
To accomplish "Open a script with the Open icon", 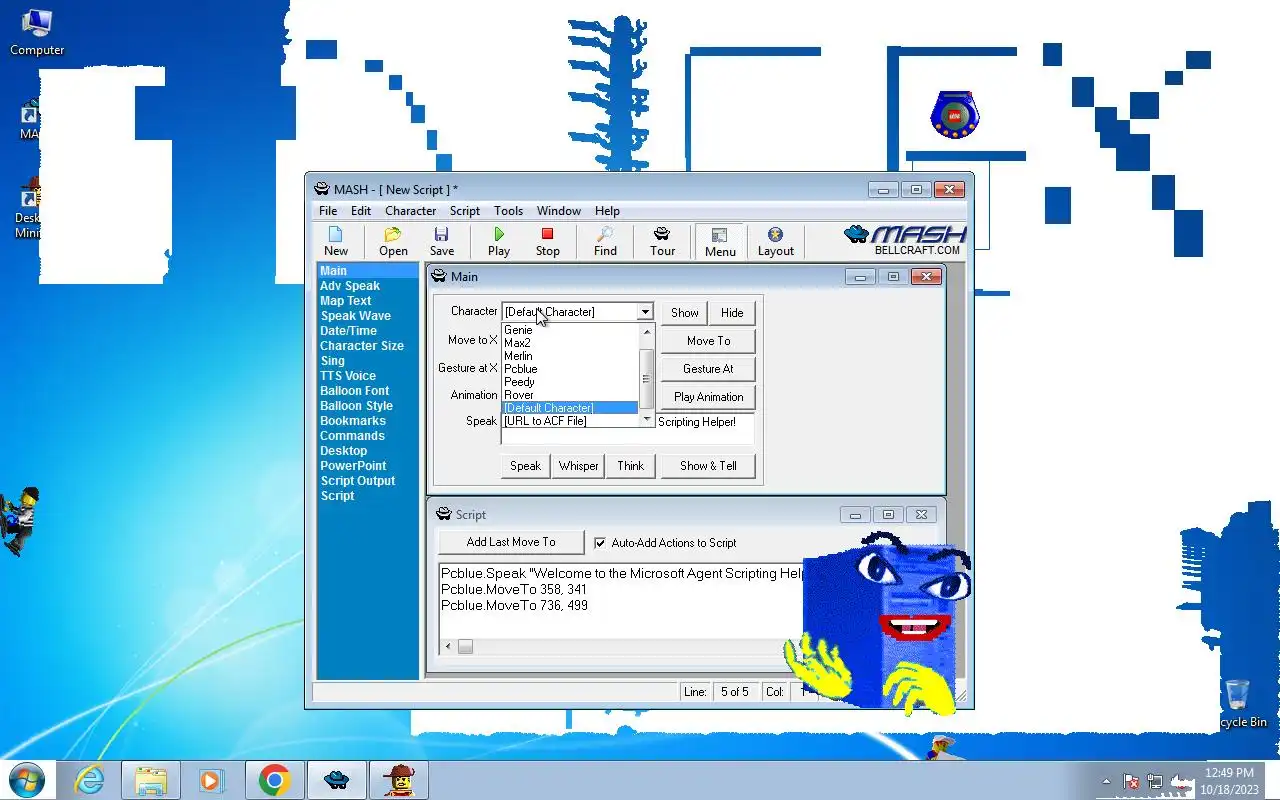I will pos(393,241).
